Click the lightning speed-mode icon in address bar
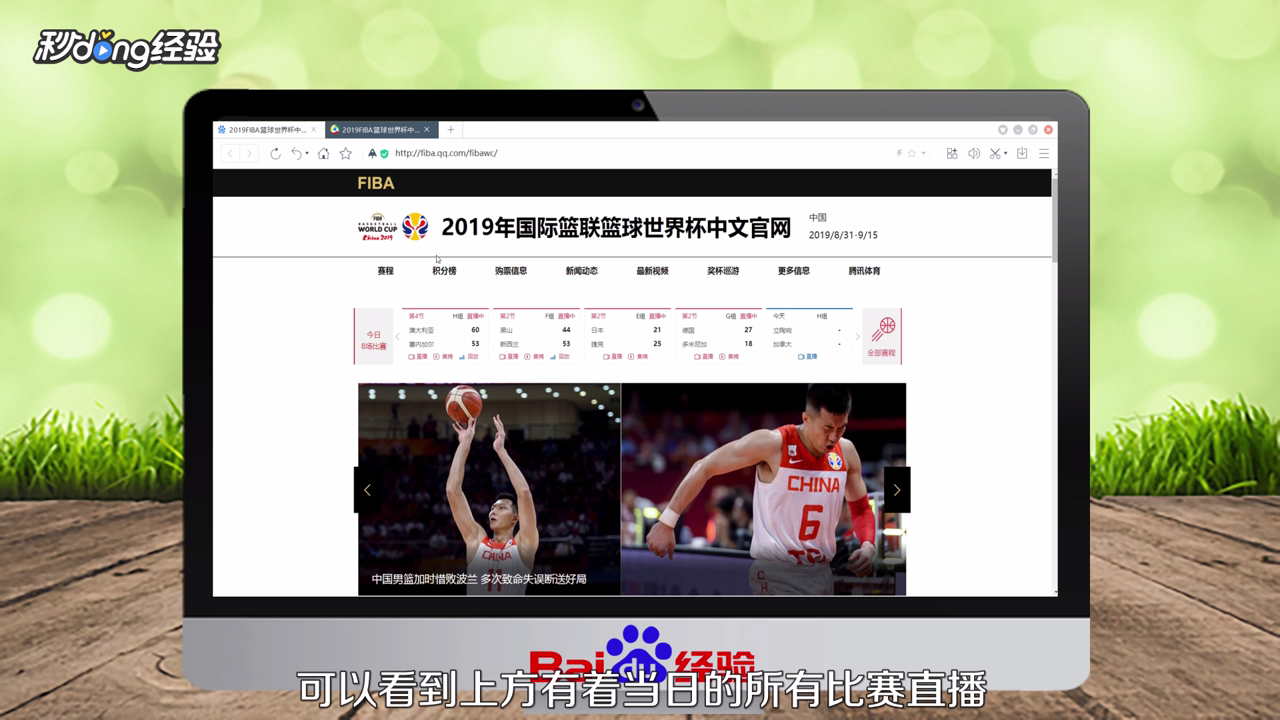This screenshot has width=1280, height=720. pos(899,153)
